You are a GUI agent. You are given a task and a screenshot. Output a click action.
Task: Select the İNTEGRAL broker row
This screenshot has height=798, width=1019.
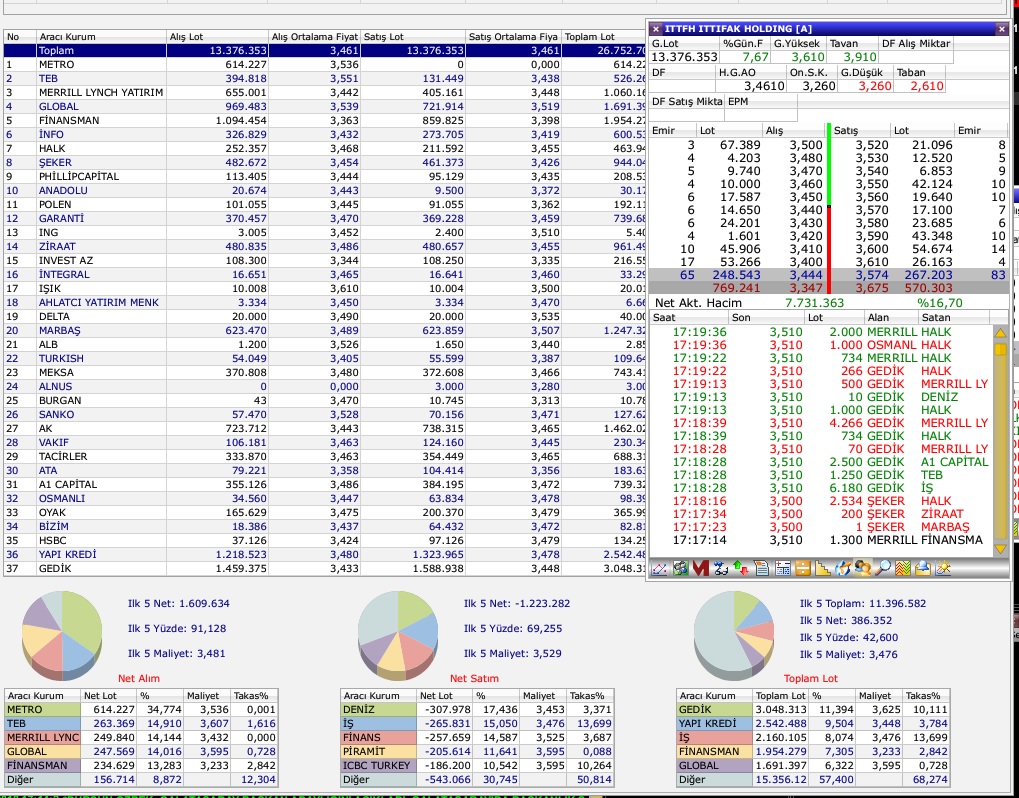[325, 275]
